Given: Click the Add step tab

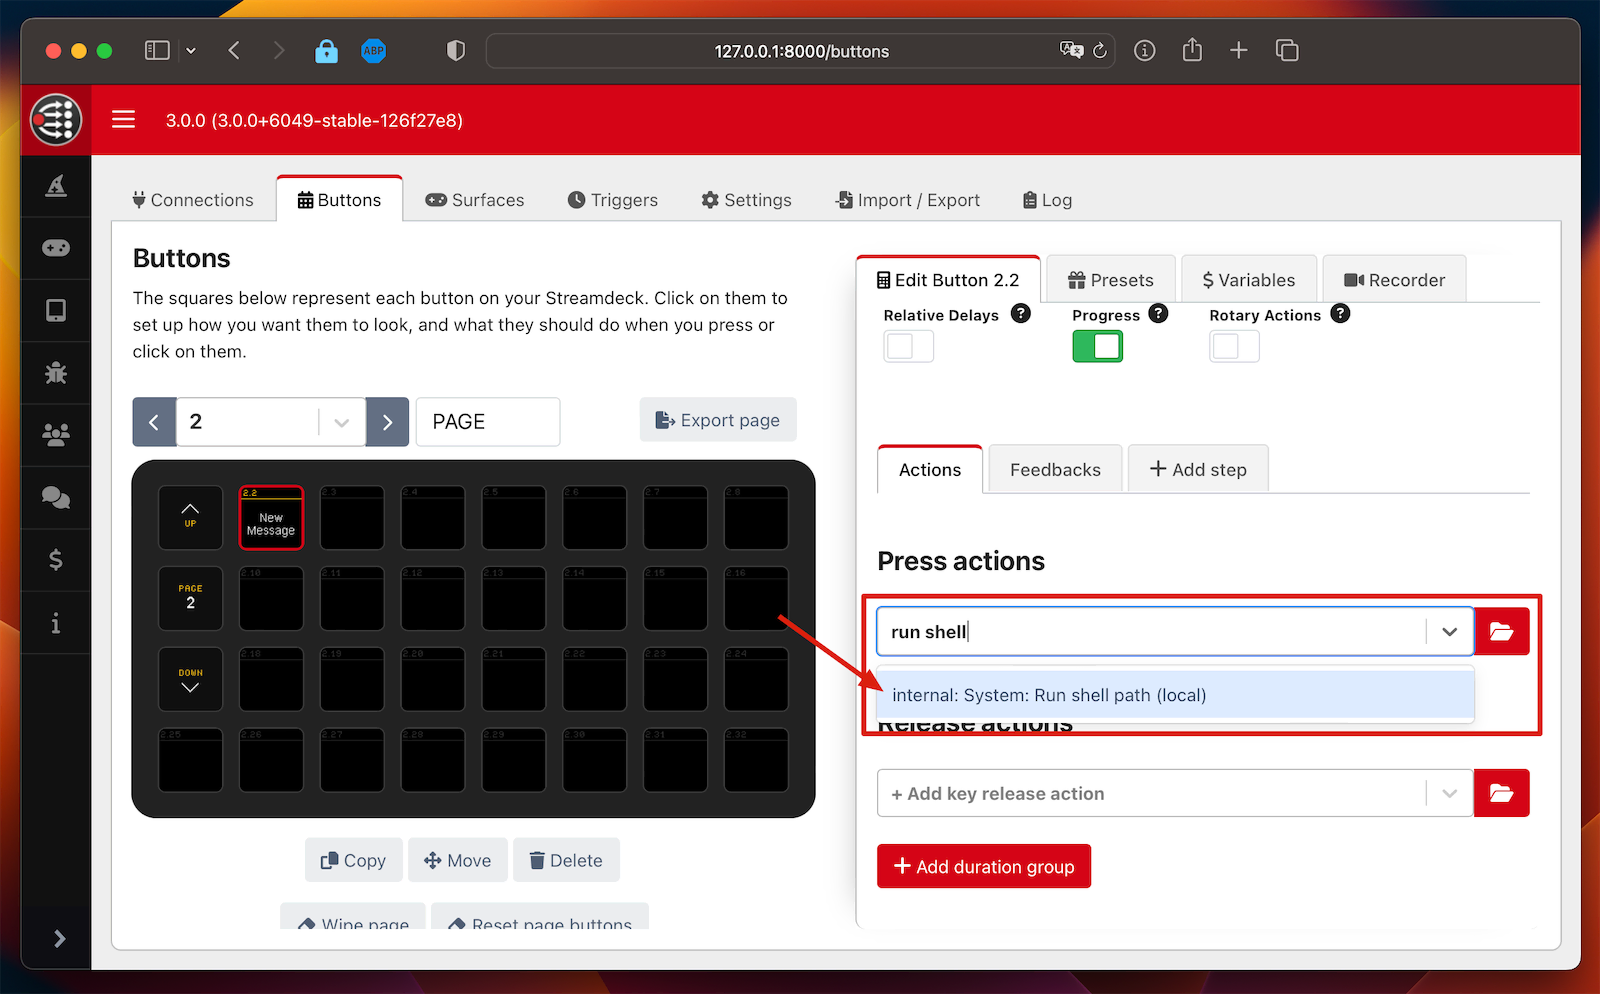Looking at the screenshot, I should tap(1198, 469).
